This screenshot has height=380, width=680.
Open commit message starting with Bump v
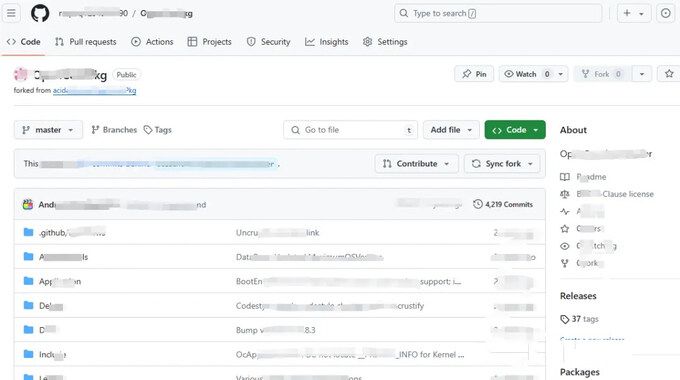click(275, 330)
